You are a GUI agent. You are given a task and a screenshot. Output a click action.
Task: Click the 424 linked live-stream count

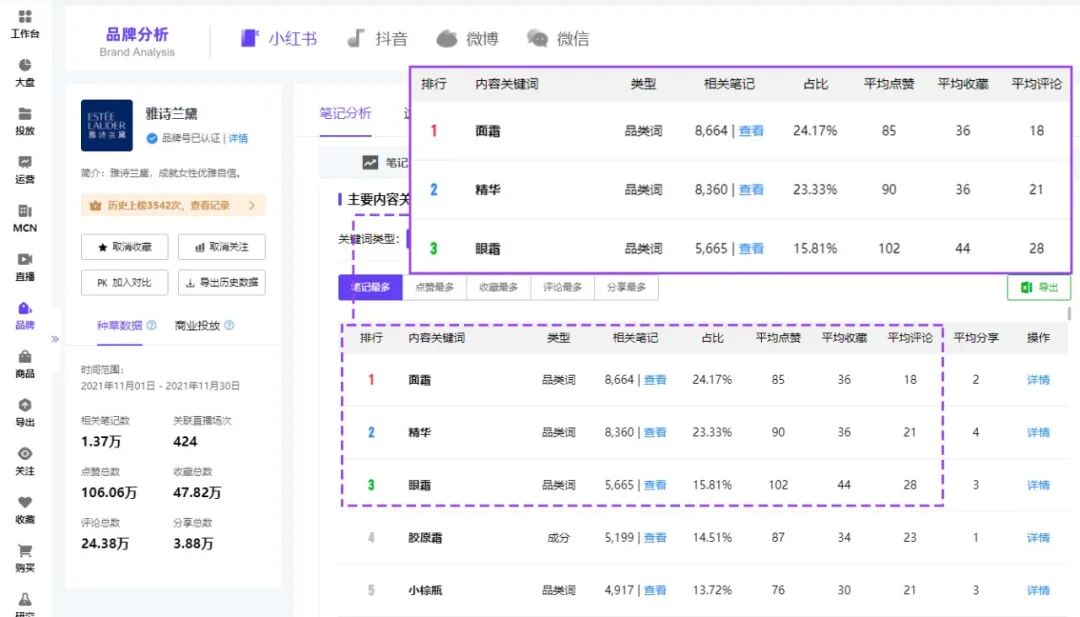(x=185, y=441)
